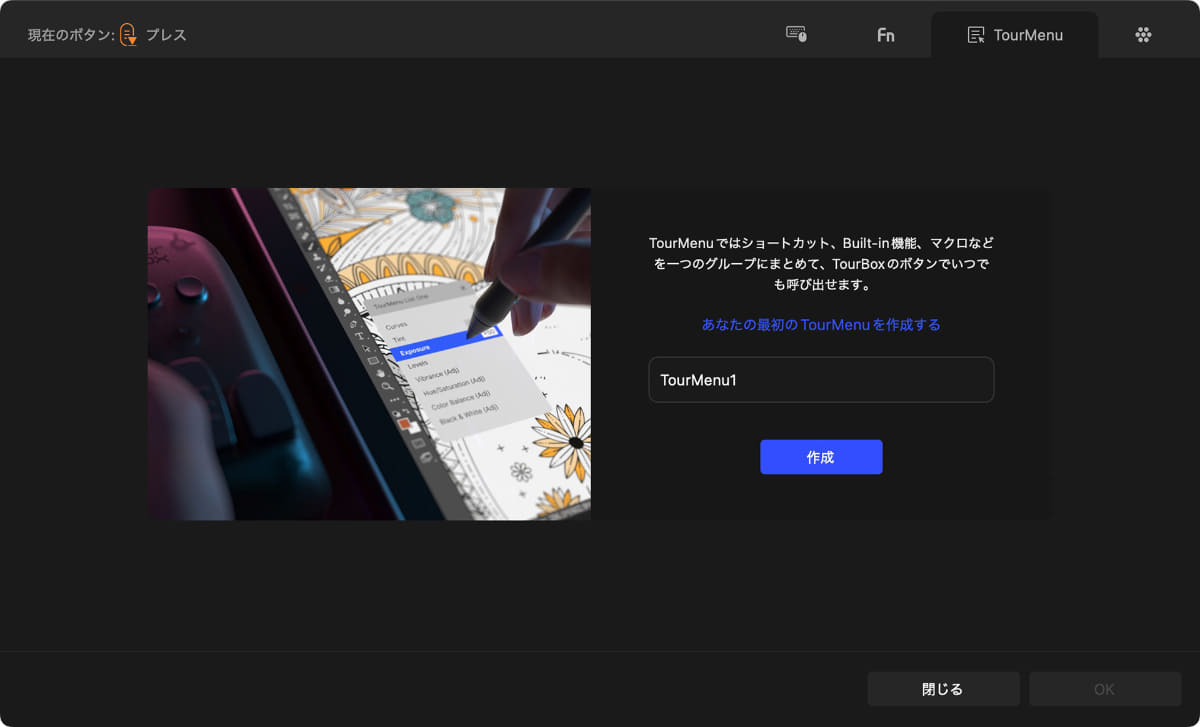Click the プレス label in the top bar
The width and height of the screenshot is (1200, 727).
(x=168, y=33)
